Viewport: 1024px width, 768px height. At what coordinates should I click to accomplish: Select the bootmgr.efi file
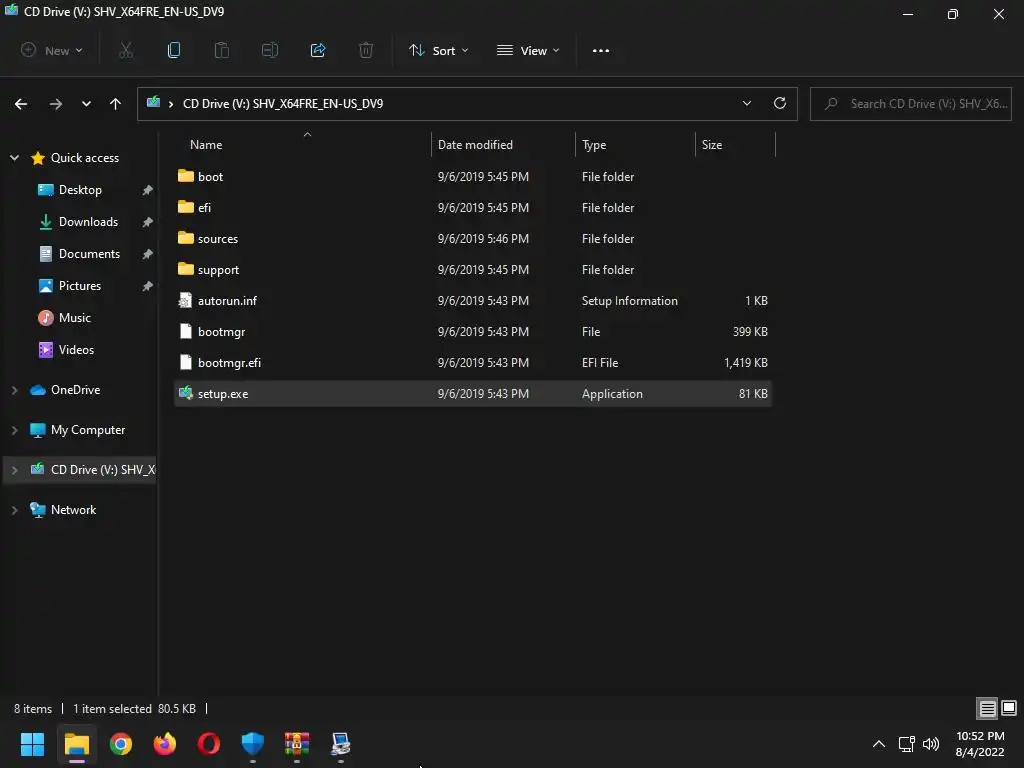click(473, 362)
